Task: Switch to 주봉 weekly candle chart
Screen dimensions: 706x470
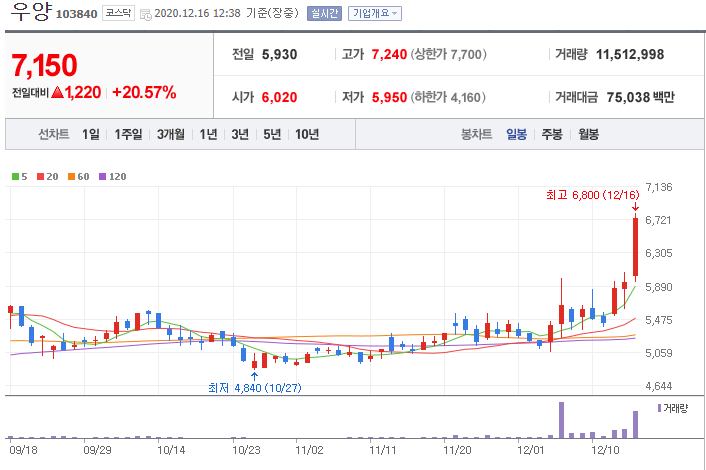Action: click(552, 135)
